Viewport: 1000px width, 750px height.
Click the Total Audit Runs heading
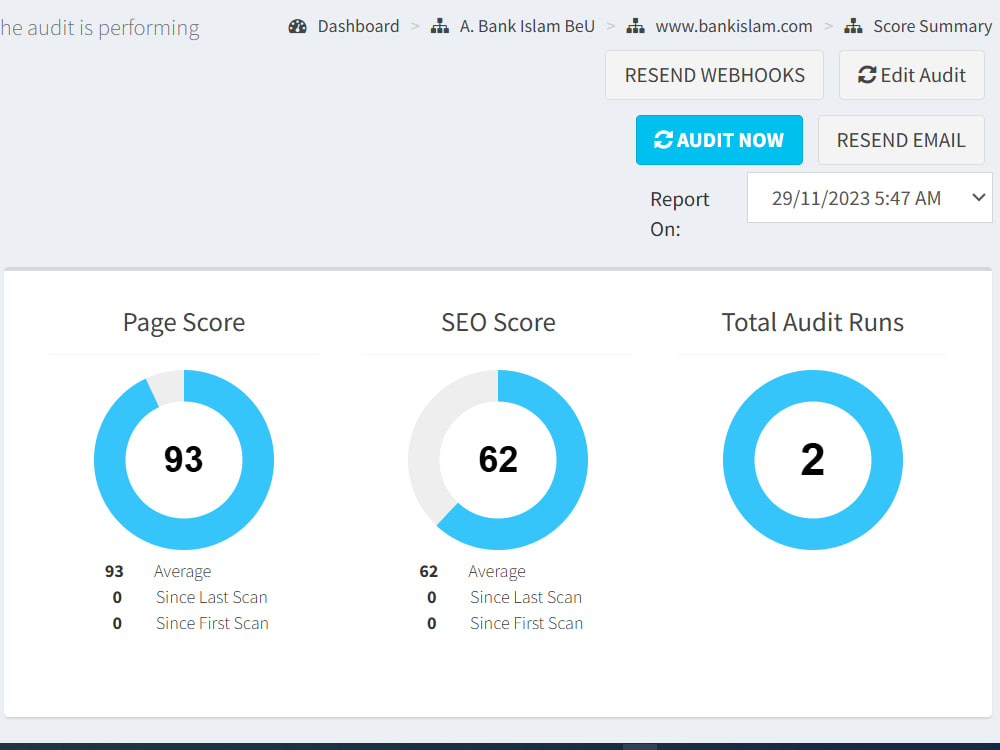(812, 323)
